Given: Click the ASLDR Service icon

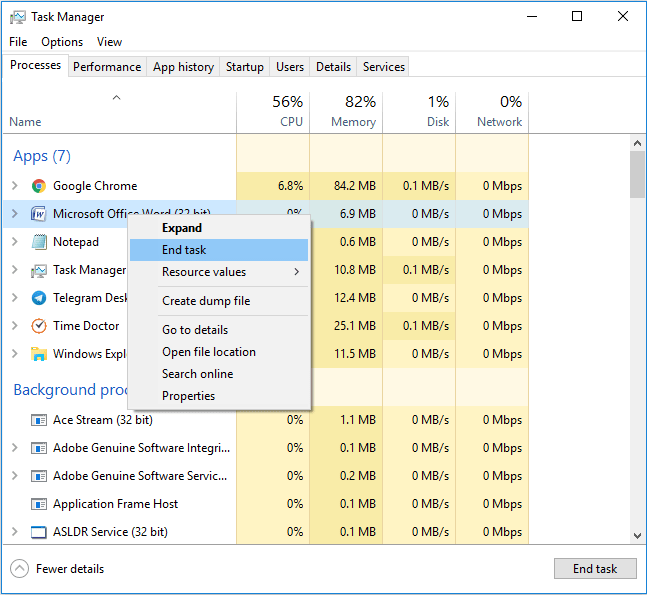Looking at the screenshot, I should (39, 532).
